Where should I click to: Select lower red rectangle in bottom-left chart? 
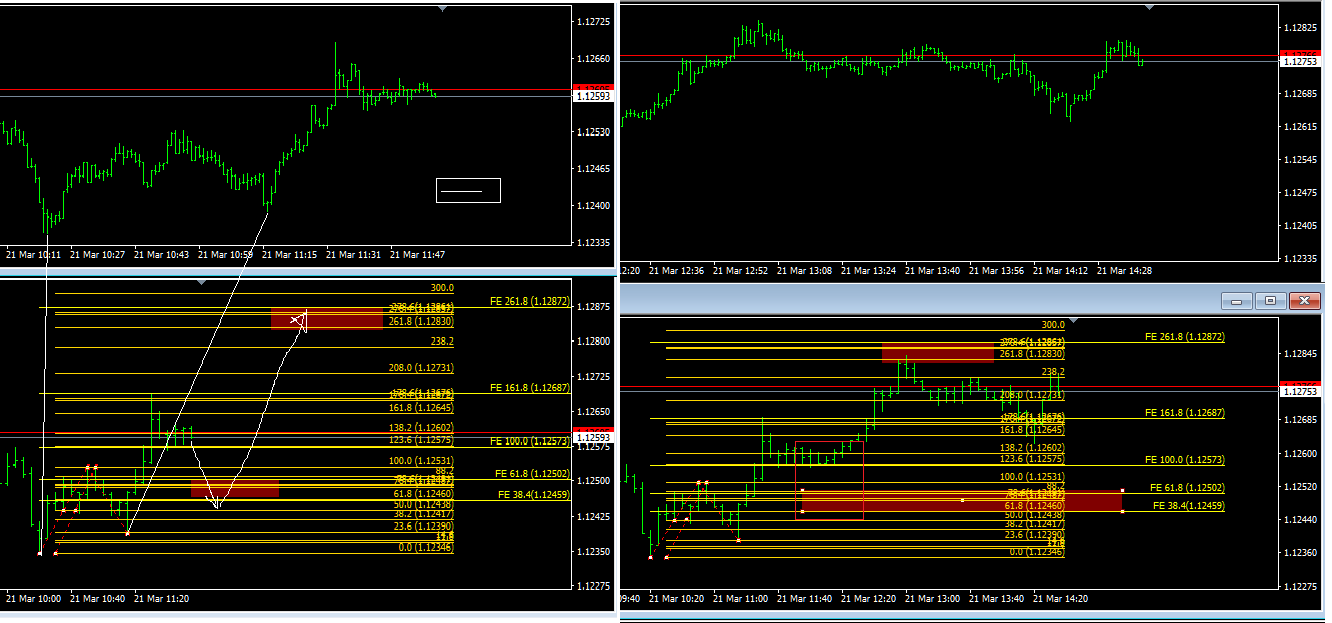tap(235, 488)
